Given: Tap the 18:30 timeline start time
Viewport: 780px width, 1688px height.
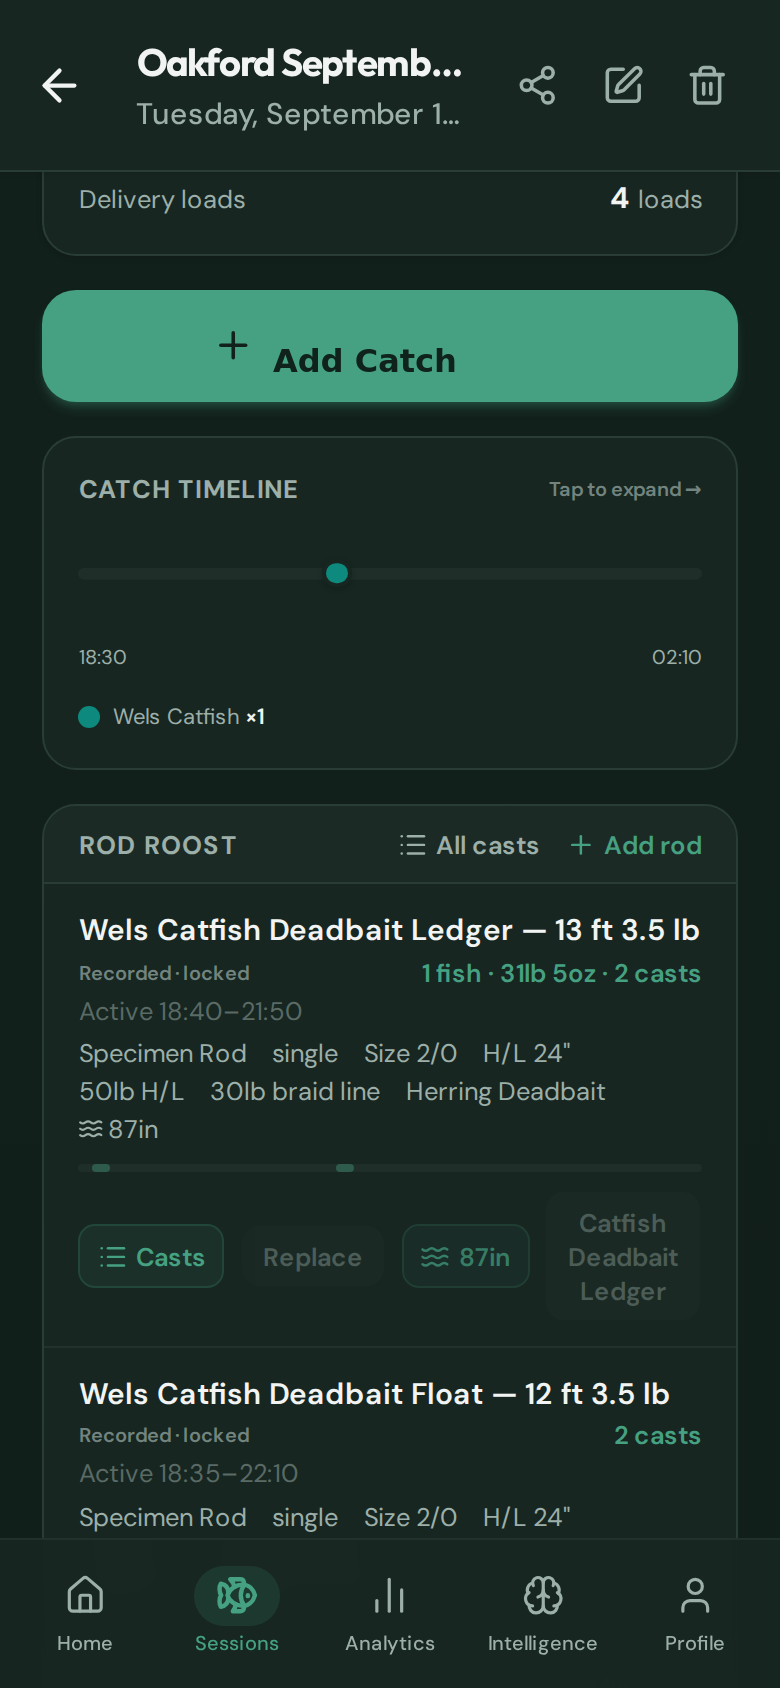Looking at the screenshot, I should 103,657.
